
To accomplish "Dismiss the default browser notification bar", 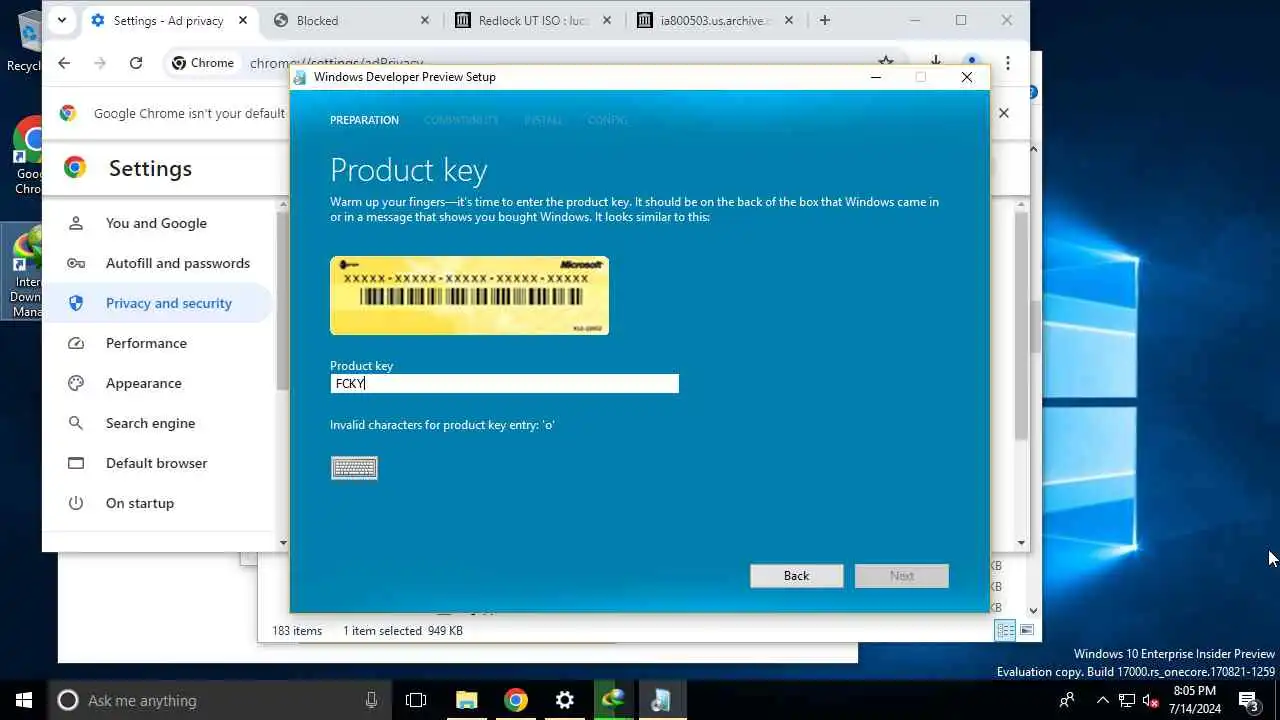I will (x=1004, y=113).
